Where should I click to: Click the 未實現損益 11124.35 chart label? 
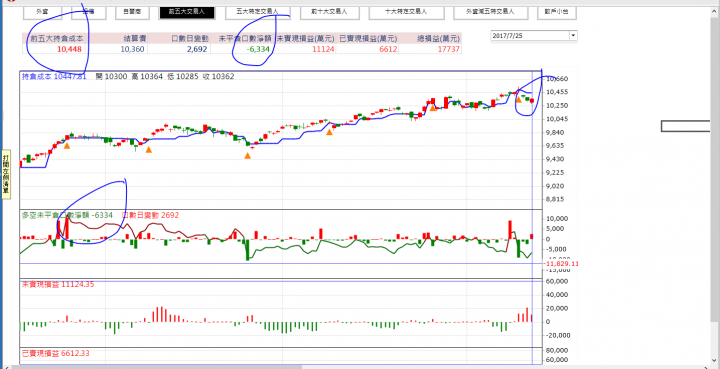click(58, 285)
